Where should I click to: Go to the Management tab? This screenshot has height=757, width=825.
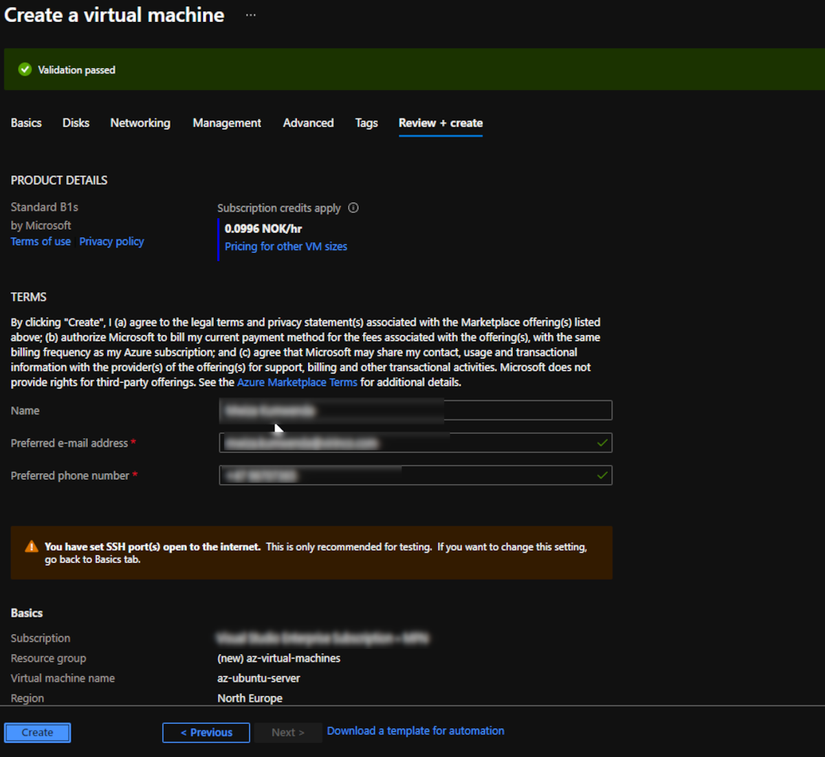pyautogui.click(x=227, y=123)
